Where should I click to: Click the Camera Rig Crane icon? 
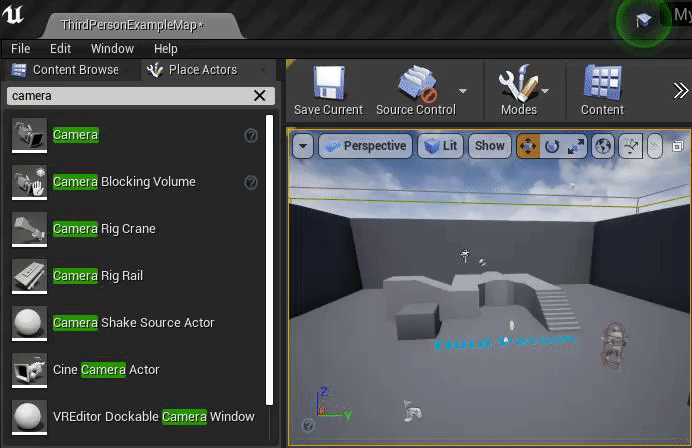(x=29, y=229)
